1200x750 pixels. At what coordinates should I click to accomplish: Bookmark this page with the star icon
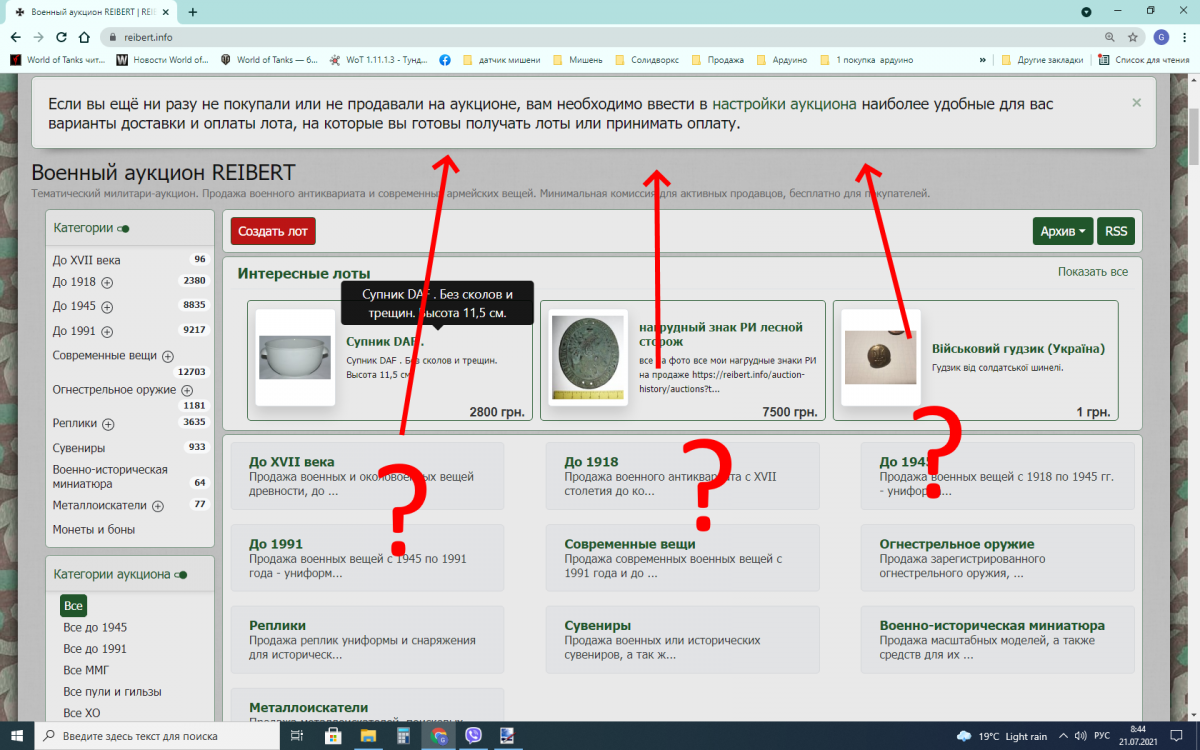(1133, 37)
